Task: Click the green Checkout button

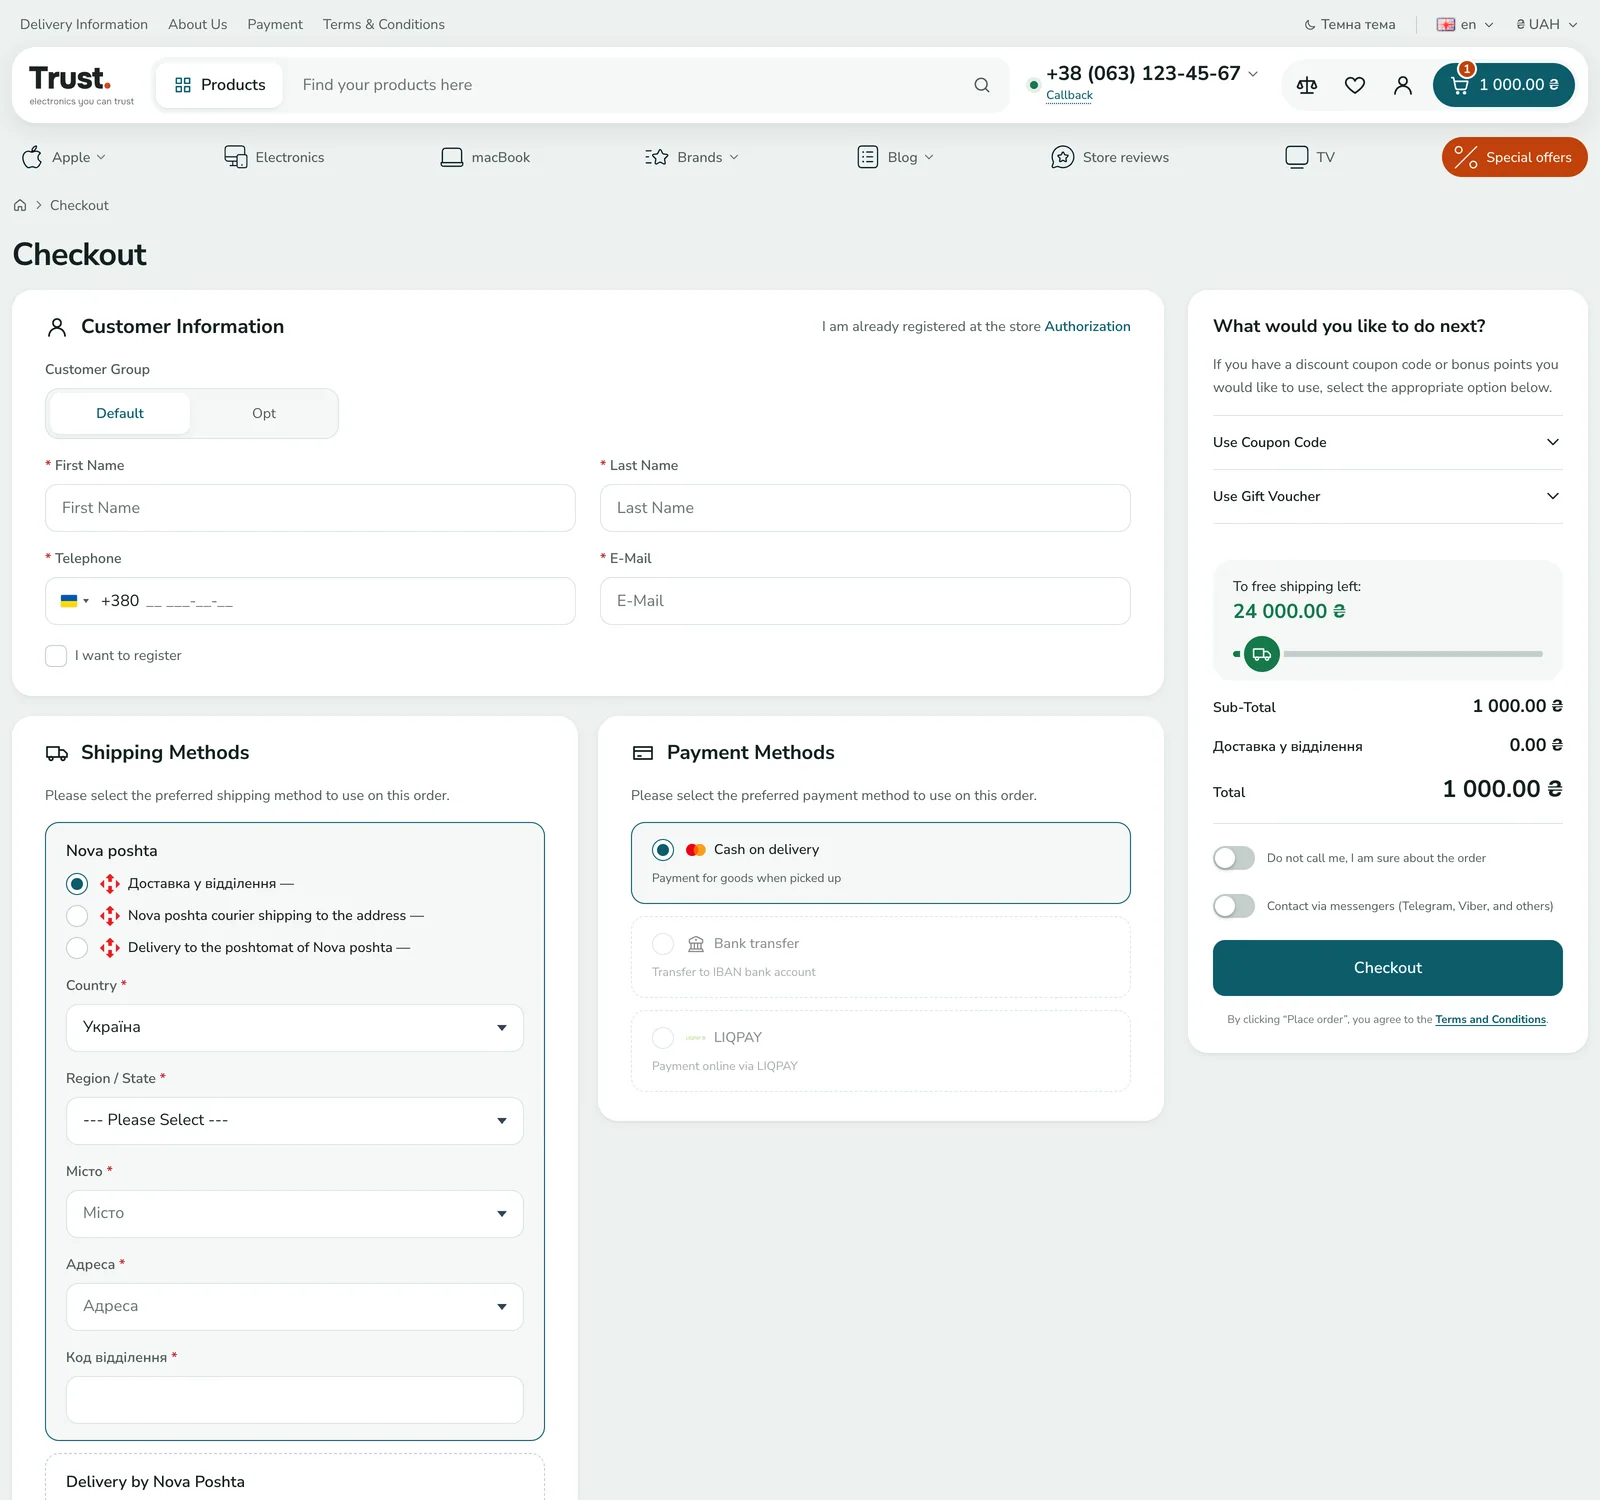Action: click(1387, 968)
